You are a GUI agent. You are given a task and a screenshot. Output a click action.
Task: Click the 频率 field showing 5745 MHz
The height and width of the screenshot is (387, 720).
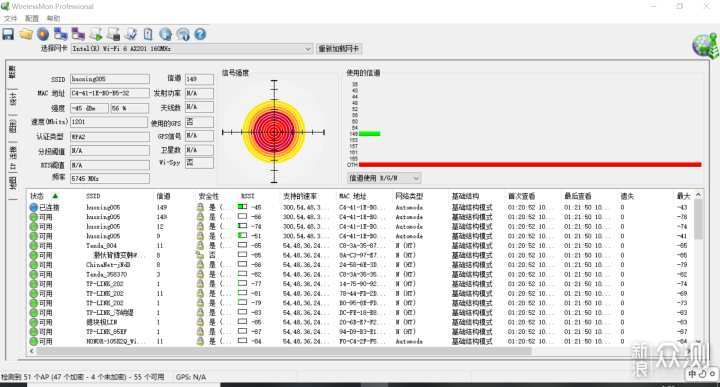point(110,179)
